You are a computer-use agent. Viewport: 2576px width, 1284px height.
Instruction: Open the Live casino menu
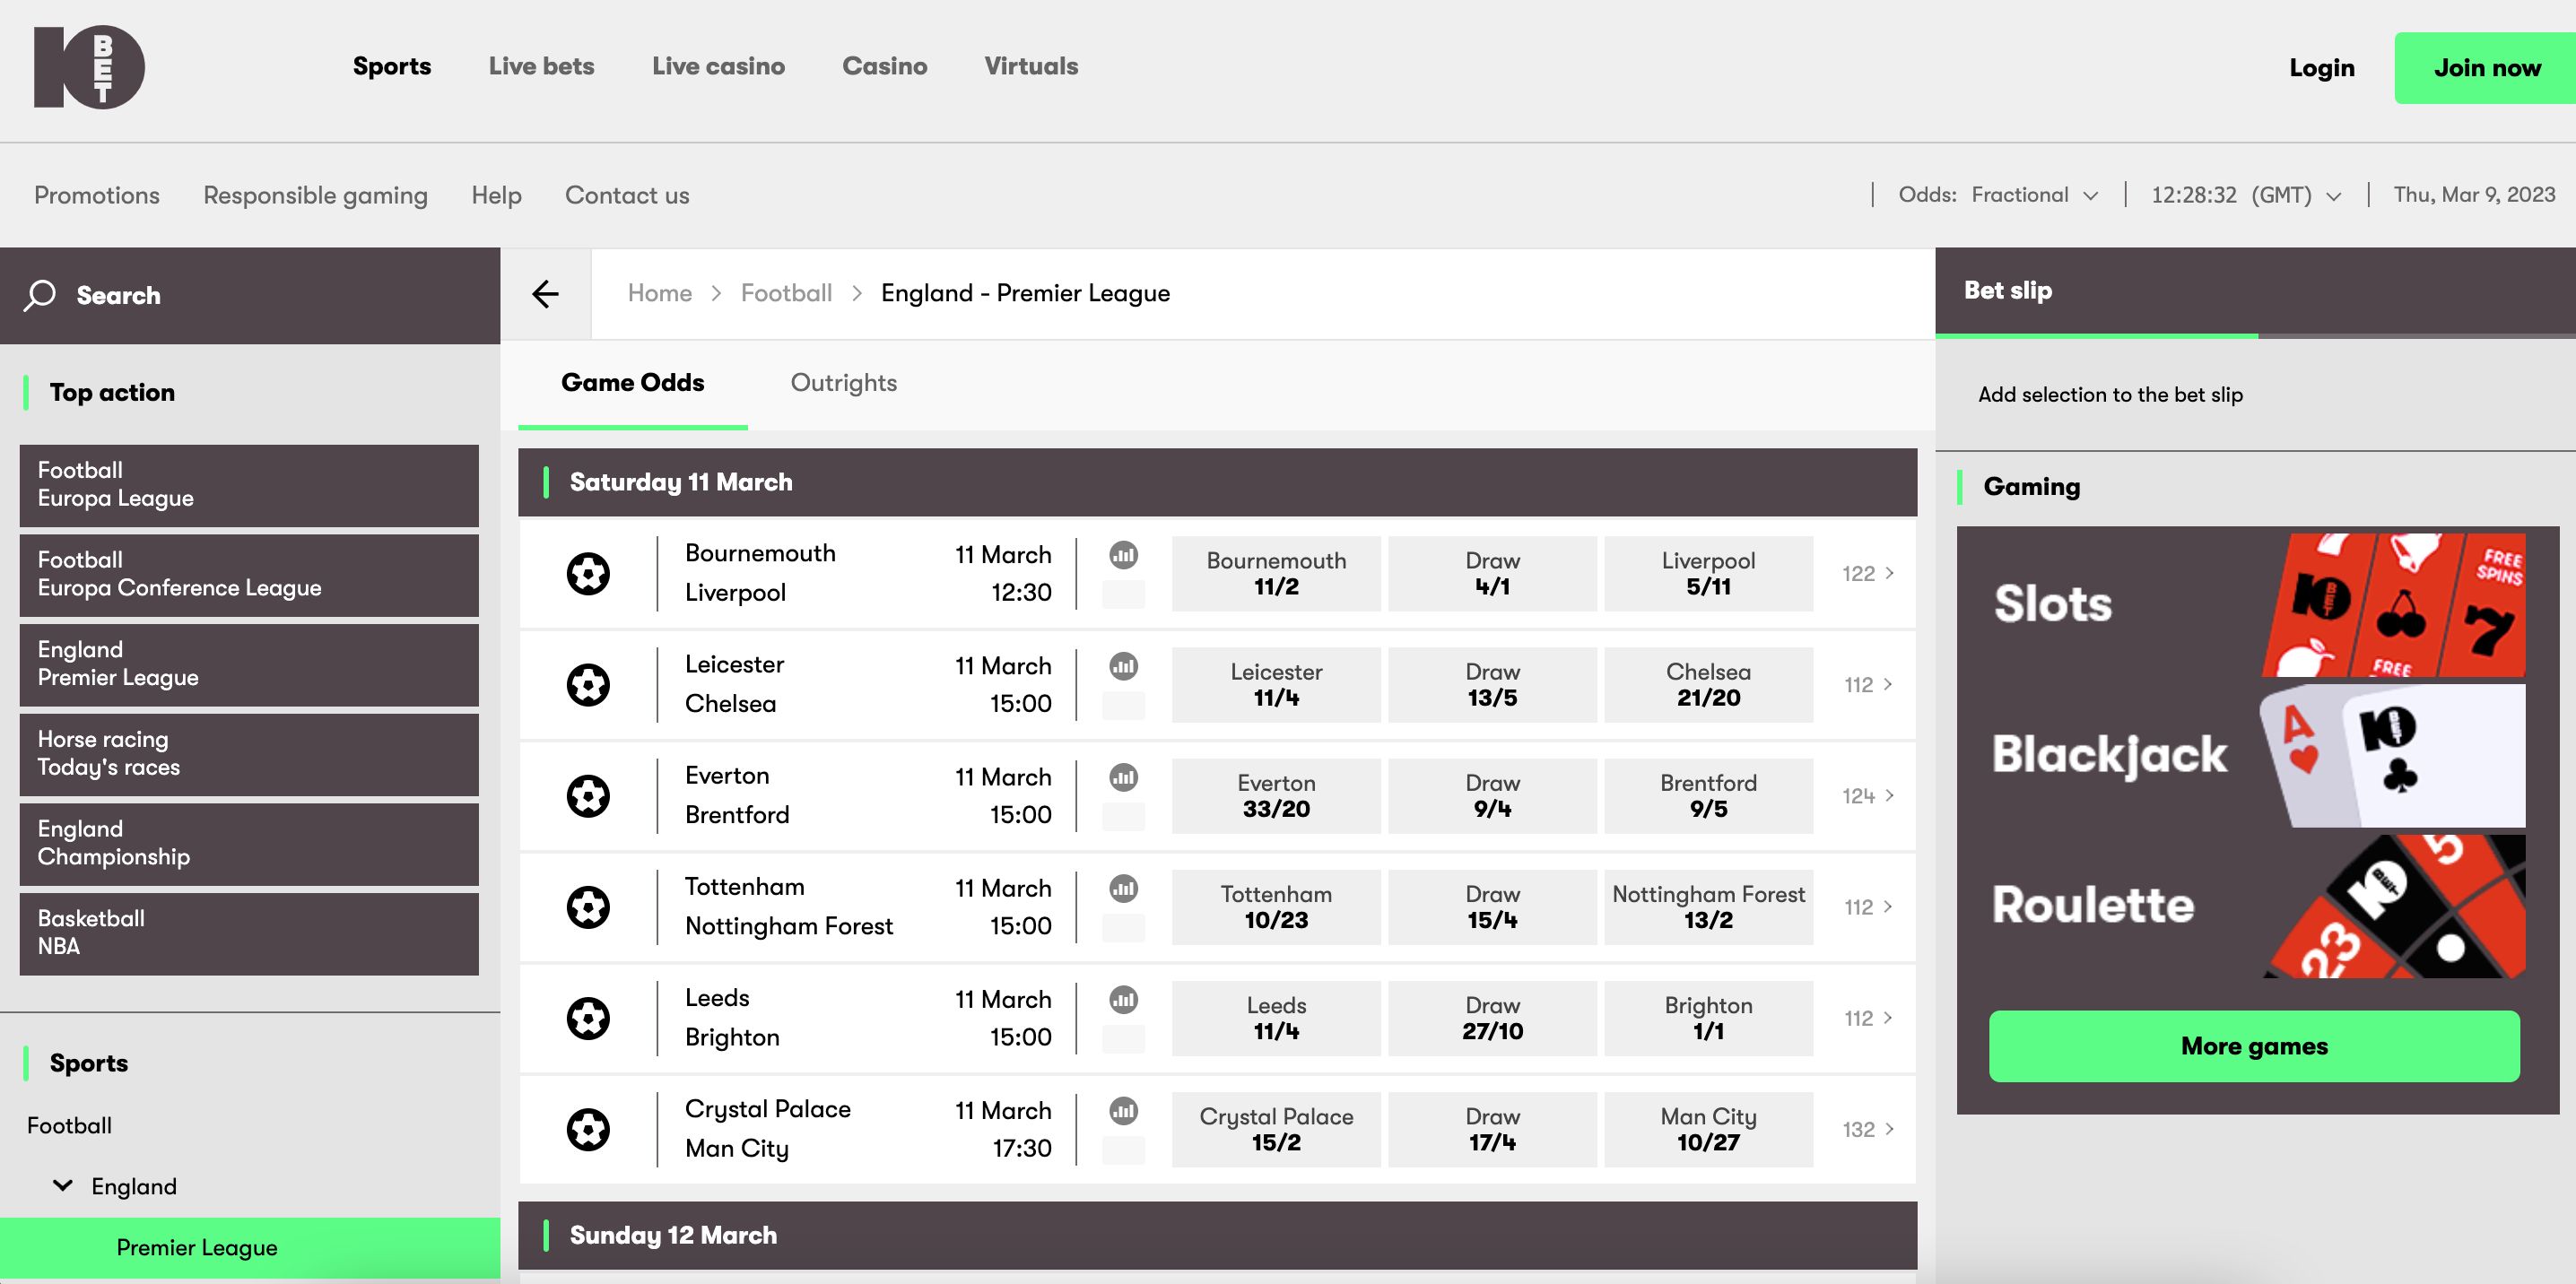tap(719, 66)
